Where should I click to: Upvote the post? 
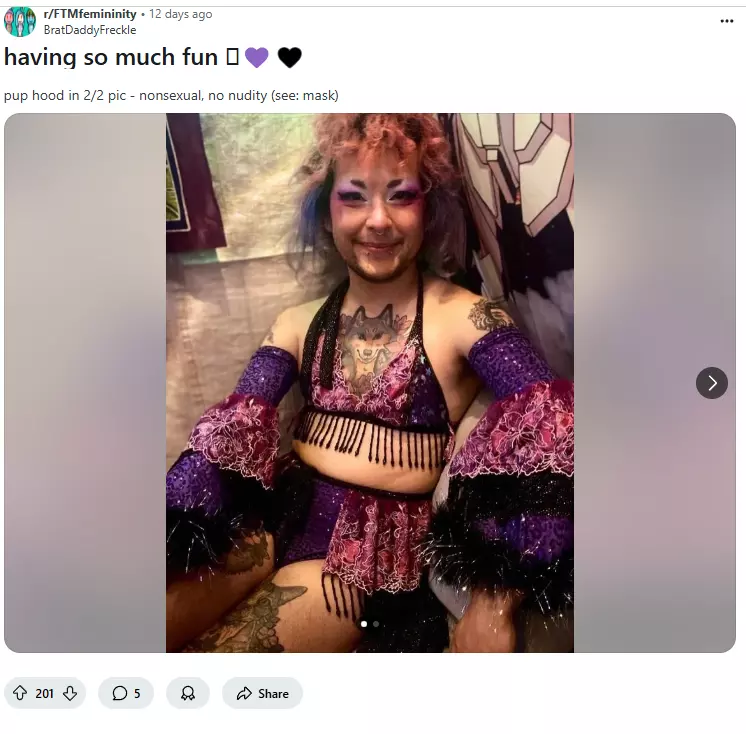20,693
